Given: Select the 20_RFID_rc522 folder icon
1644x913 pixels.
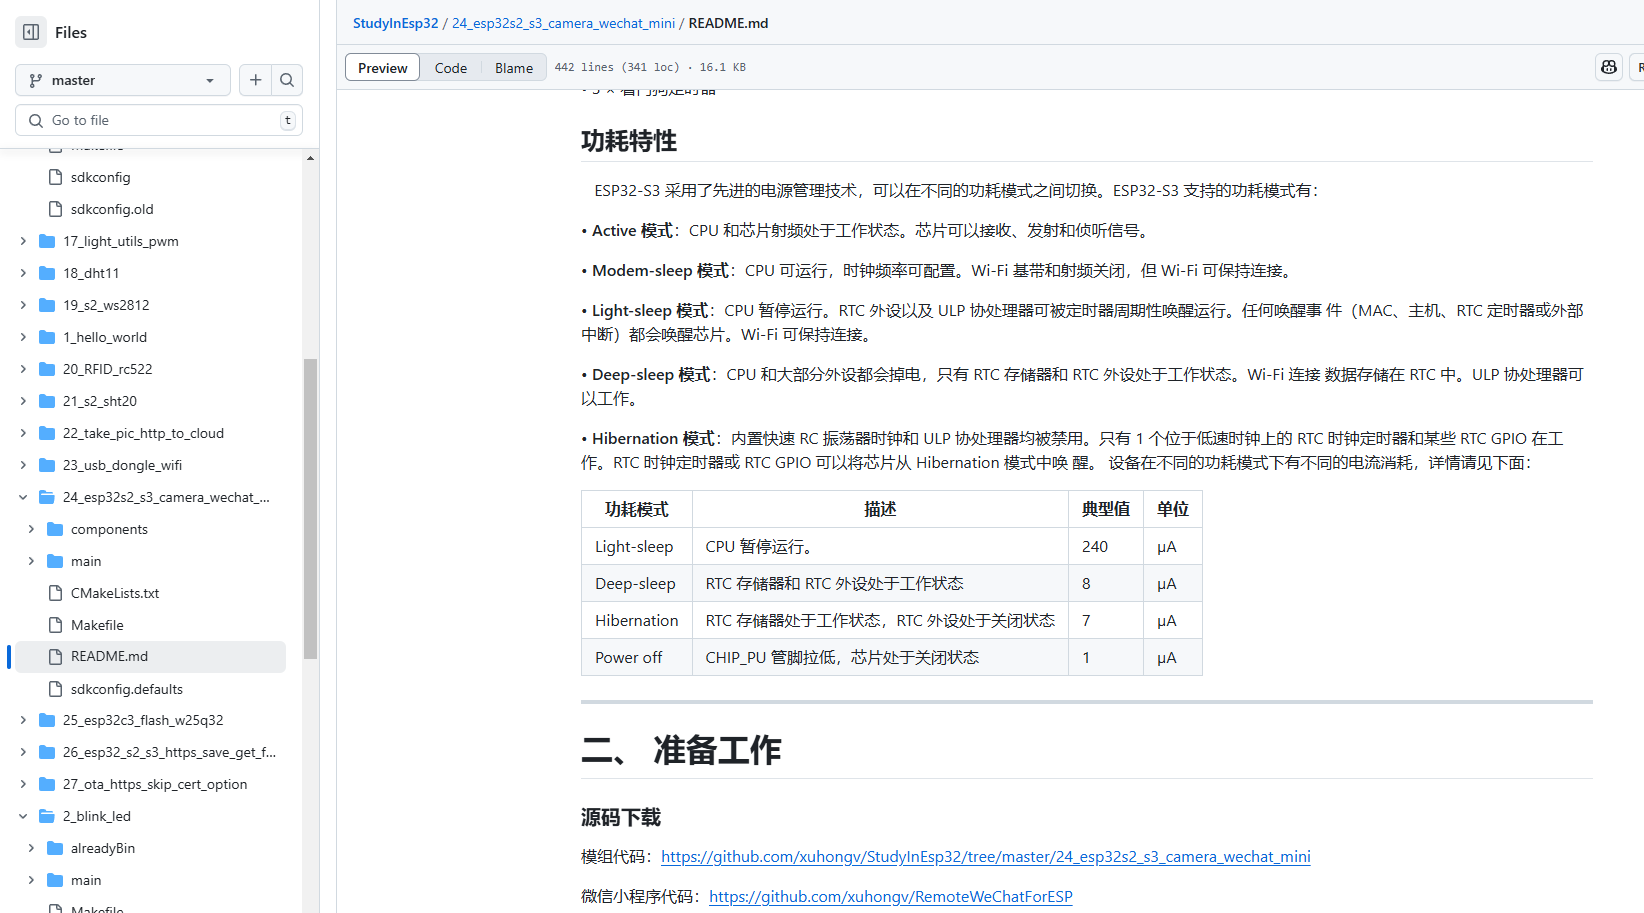Looking at the screenshot, I should pos(47,369).
